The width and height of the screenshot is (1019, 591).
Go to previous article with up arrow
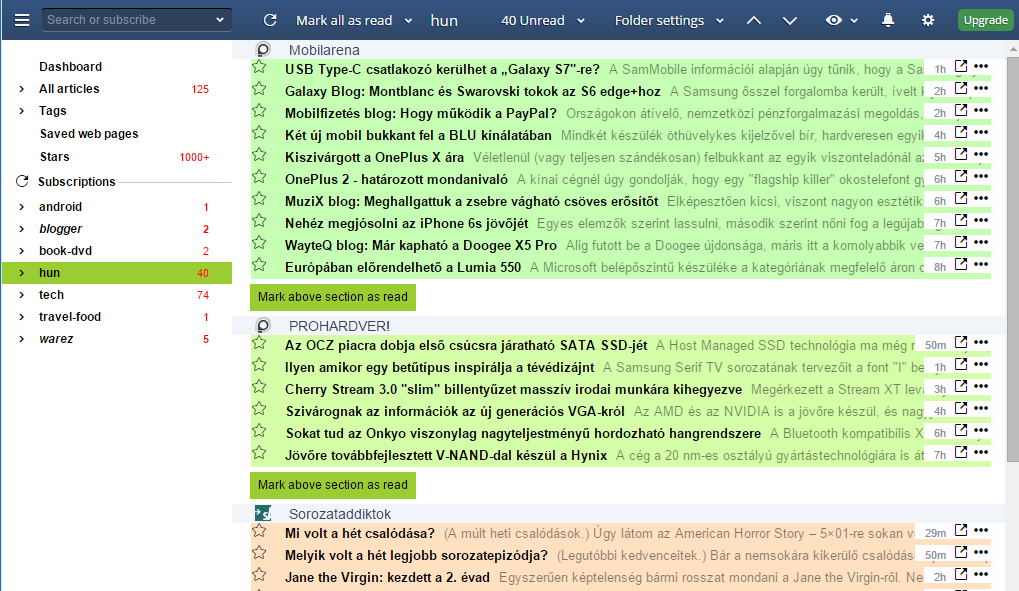(755, 20)
